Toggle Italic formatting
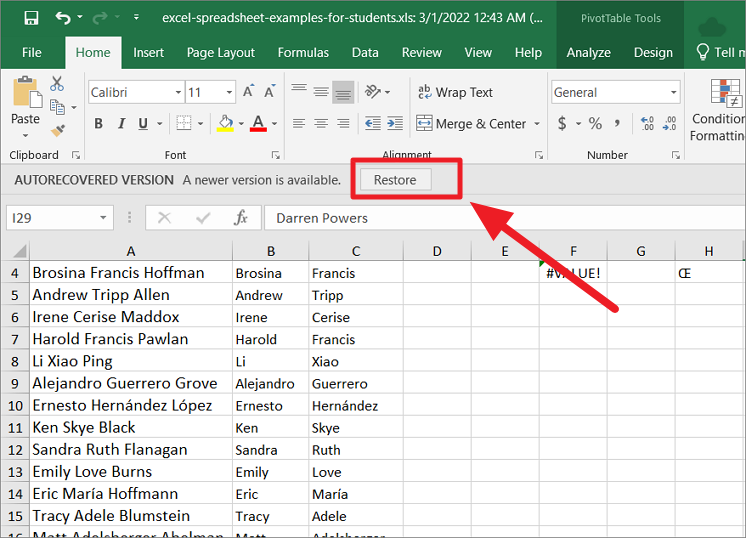The image size is (746, 538). tap(121, 124)
